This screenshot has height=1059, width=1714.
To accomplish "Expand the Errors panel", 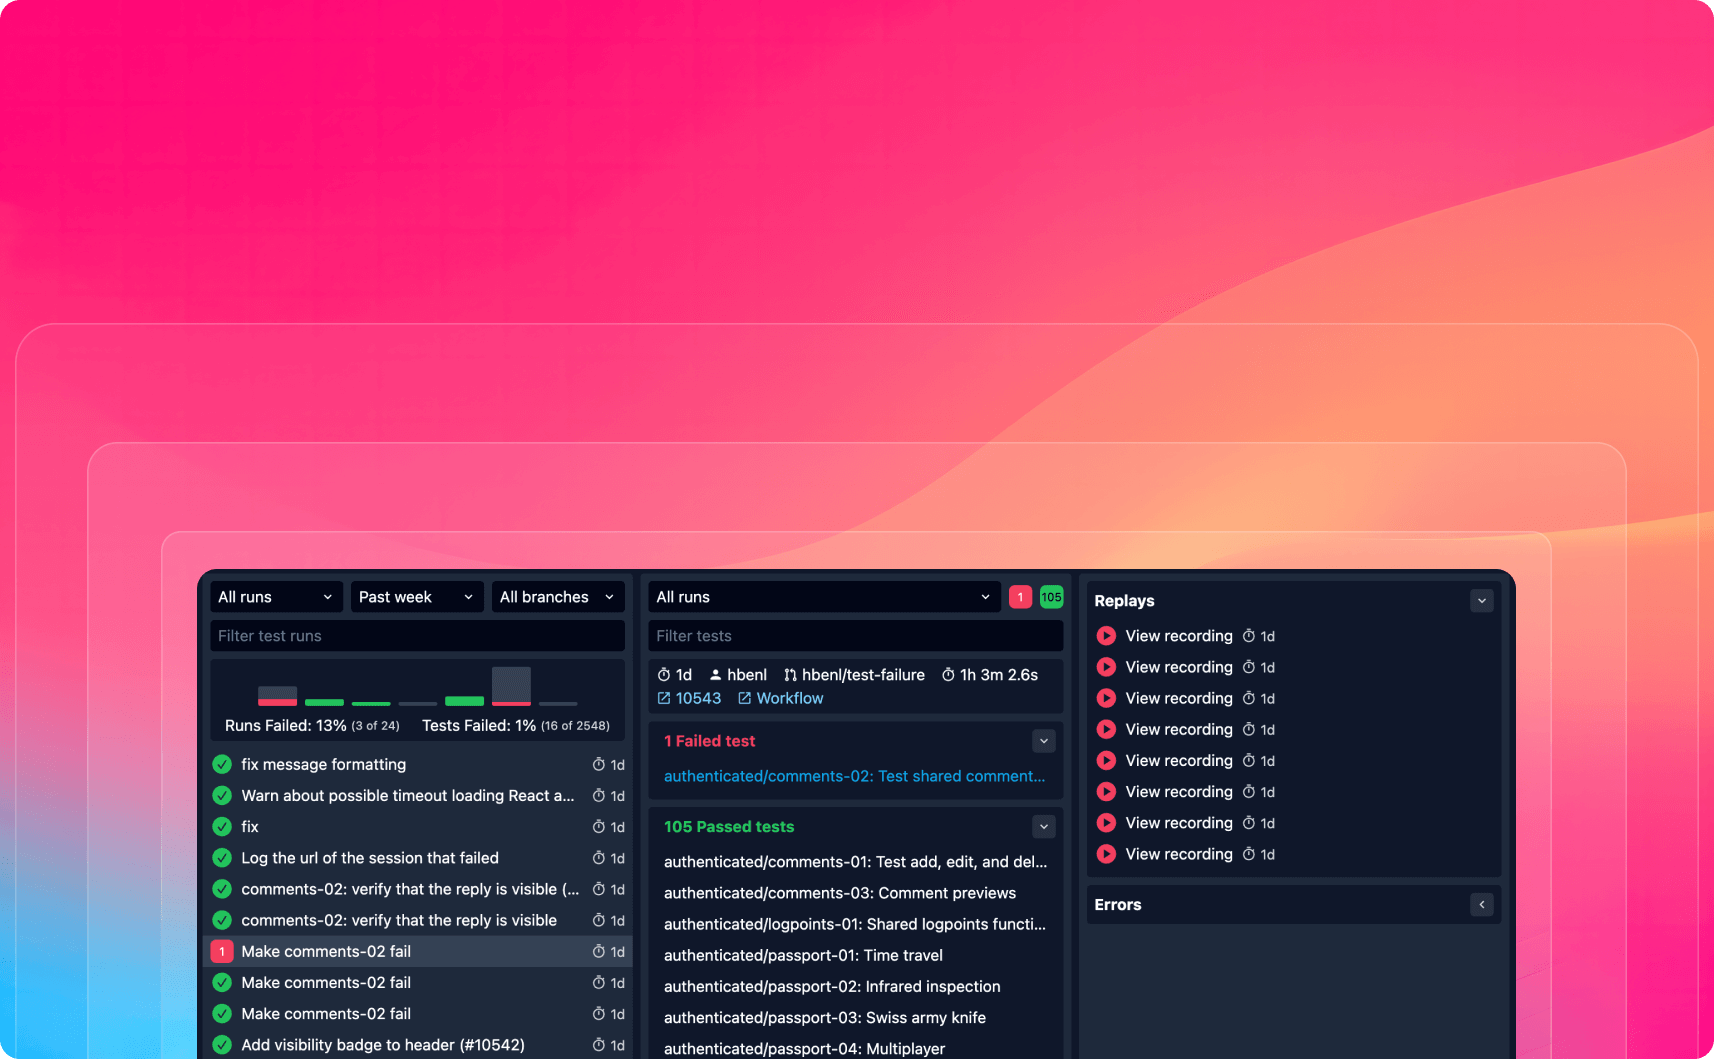I will (1481, 905).
